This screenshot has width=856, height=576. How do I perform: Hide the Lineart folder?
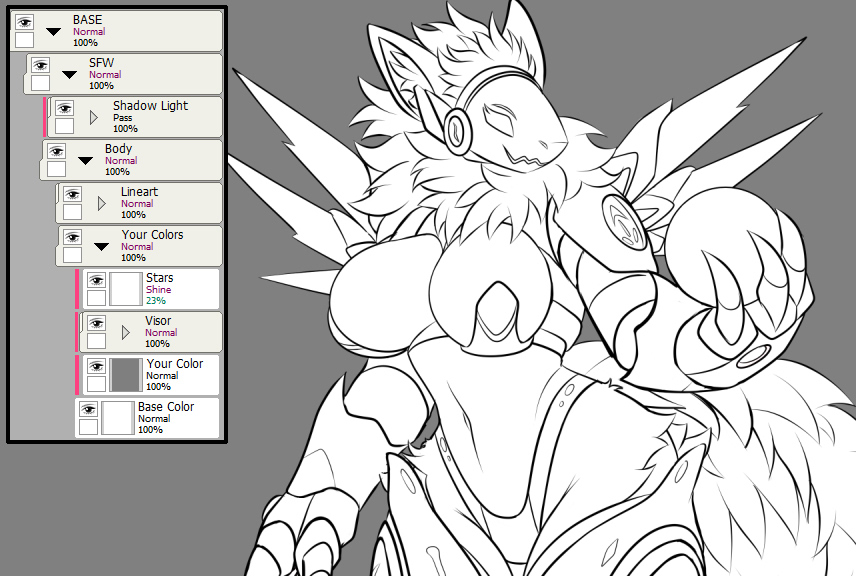point(73,194)
